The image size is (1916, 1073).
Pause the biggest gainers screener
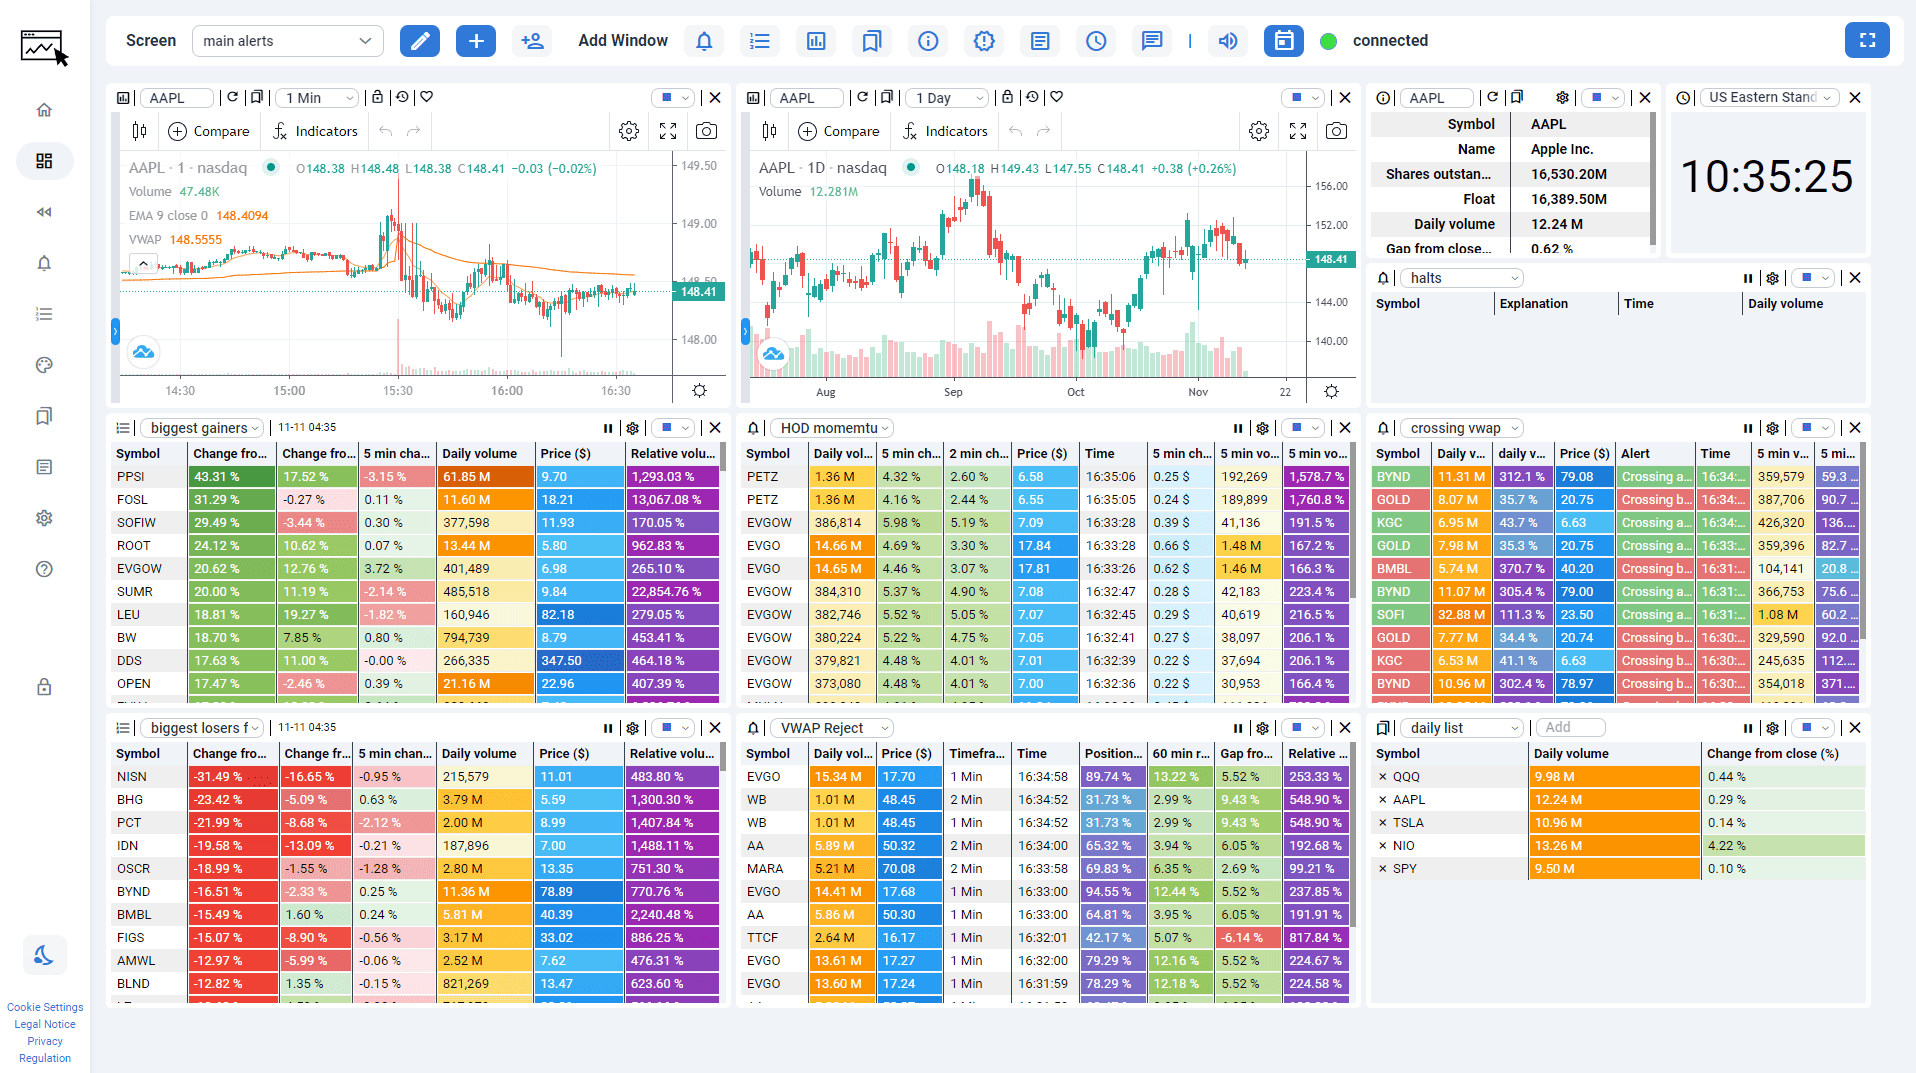click(x=608, y=427)
